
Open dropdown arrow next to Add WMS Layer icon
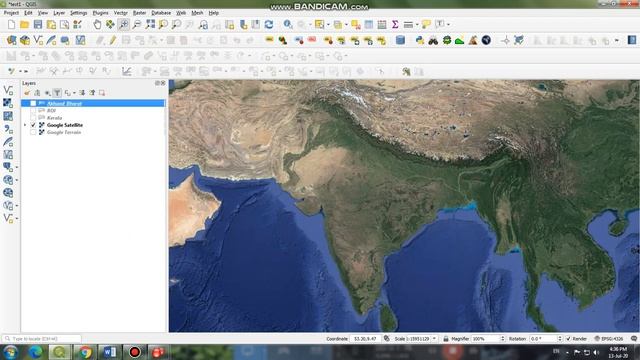17,180
